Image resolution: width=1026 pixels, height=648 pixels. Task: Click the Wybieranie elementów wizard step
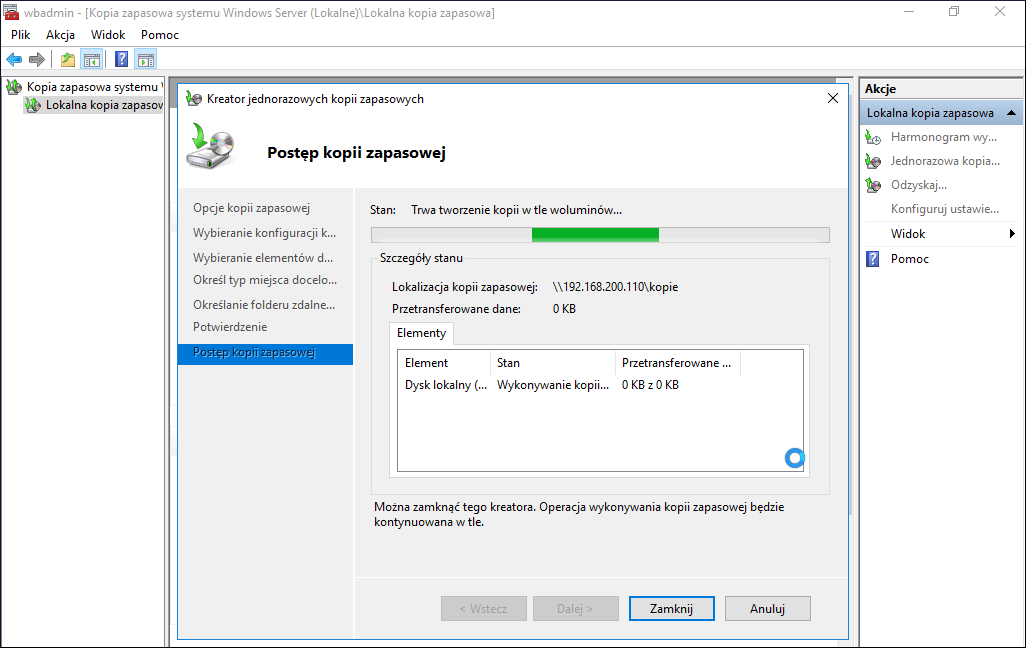click(x=263, y=258)
